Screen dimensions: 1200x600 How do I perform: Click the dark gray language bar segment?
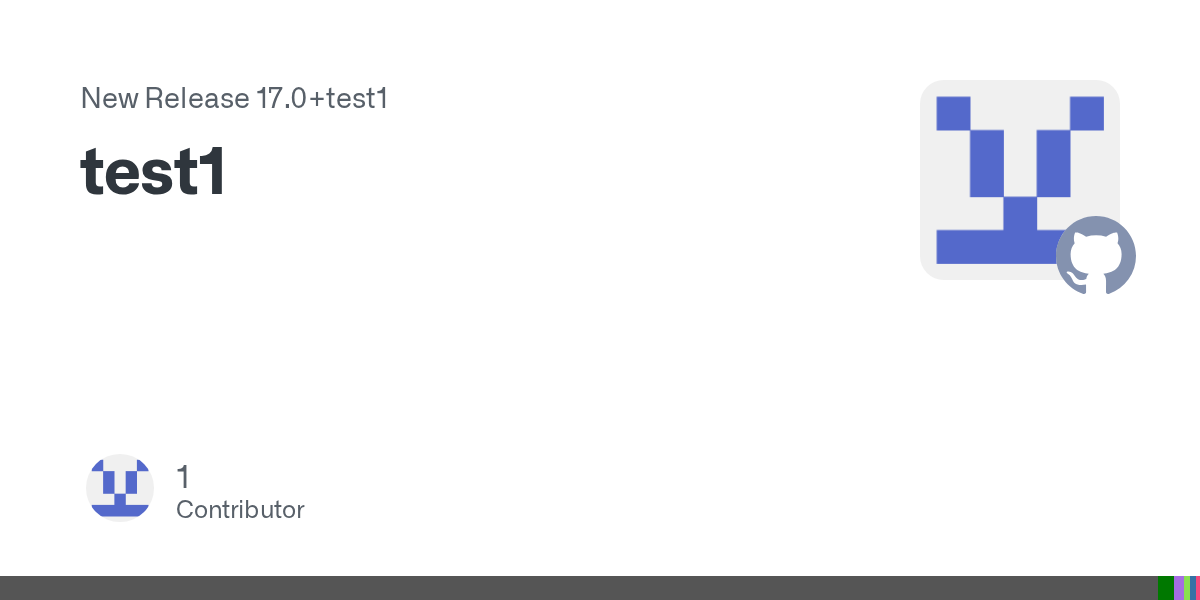click(579, 588)
